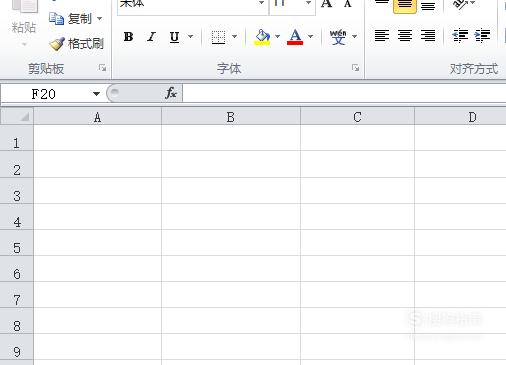Select column D header
Viewport: 506px width, 365px height.
(460, 117)
